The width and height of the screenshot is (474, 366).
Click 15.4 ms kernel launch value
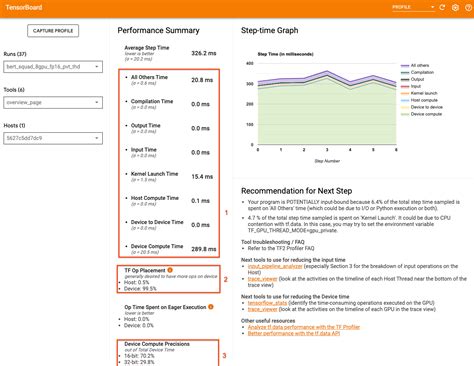(202, 177)
